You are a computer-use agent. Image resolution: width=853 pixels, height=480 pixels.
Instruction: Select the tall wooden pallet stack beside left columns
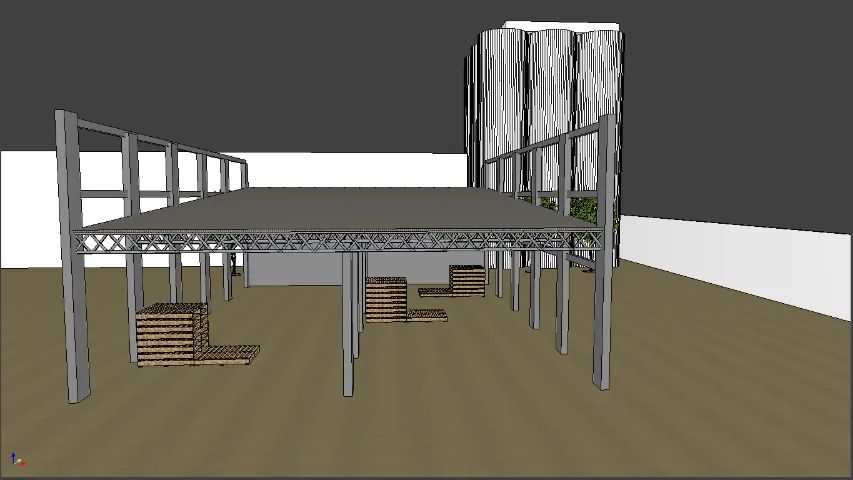pyautogui.click(x=171, y=335)
